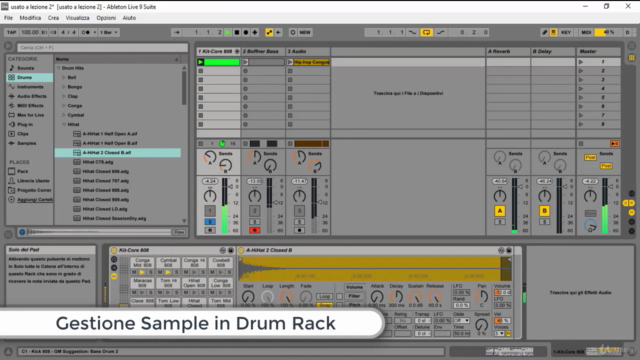
Task: Click Re-Enable Automation arrow button
Action: pyautogui.click(x=278, y=32)
